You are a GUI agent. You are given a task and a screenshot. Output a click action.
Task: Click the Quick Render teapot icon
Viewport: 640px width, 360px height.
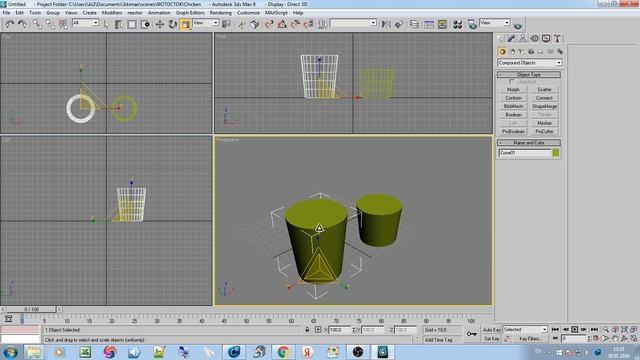coord(518,25)
